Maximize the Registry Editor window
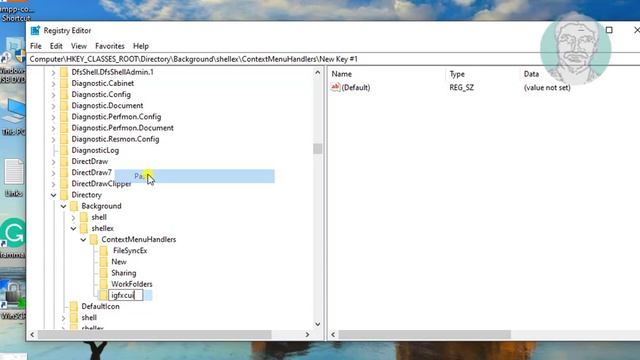The height and width of the screenshot is (360, 640). [x=609, y=30]
